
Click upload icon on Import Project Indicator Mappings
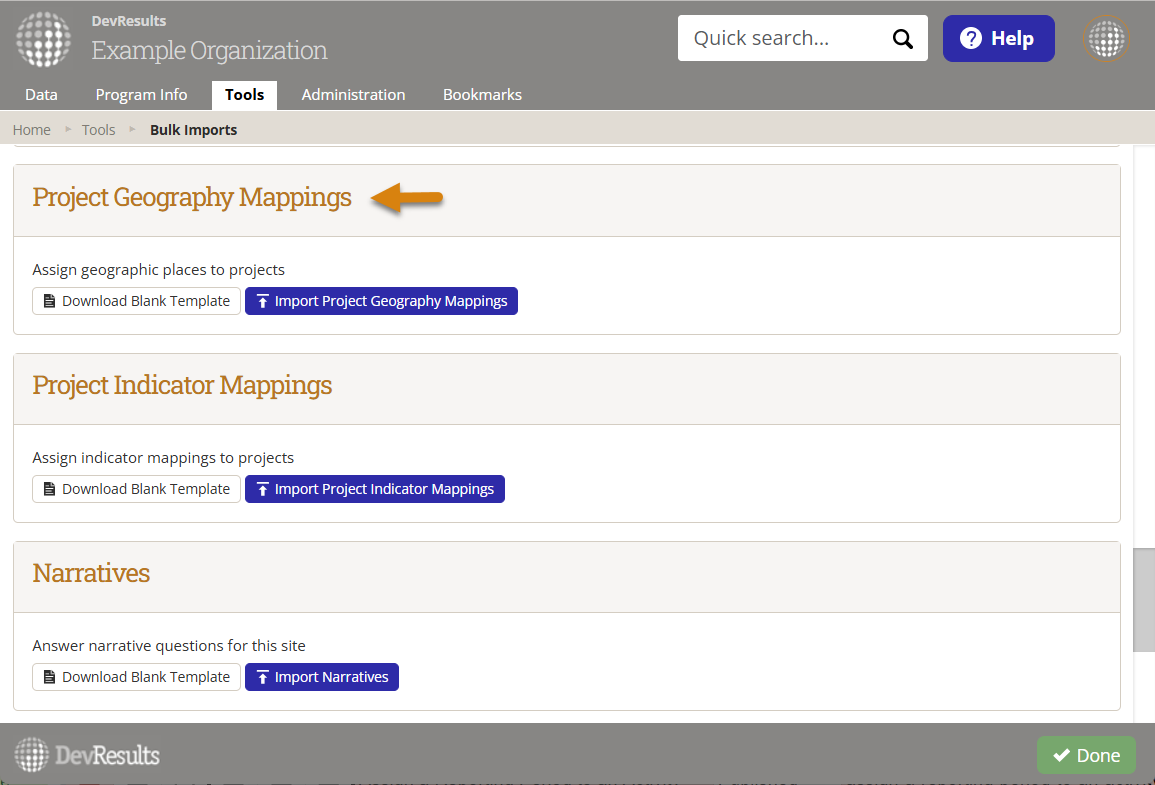tap(262, 489)
